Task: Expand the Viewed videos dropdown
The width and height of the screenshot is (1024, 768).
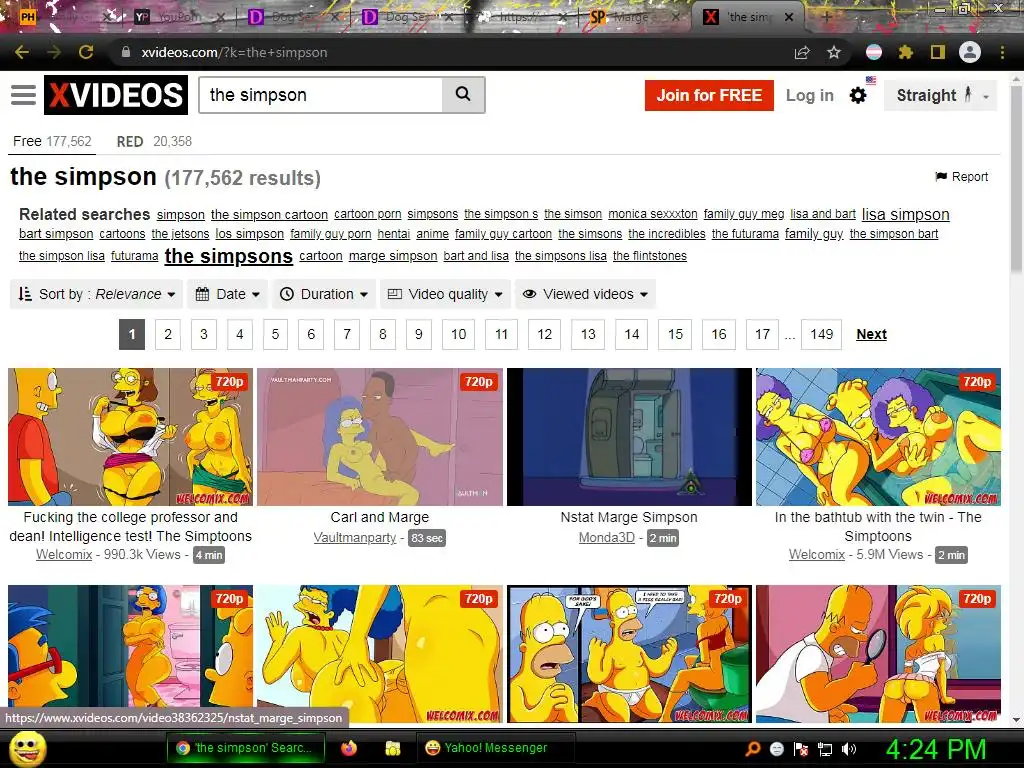Action: [x=585, y=294]
